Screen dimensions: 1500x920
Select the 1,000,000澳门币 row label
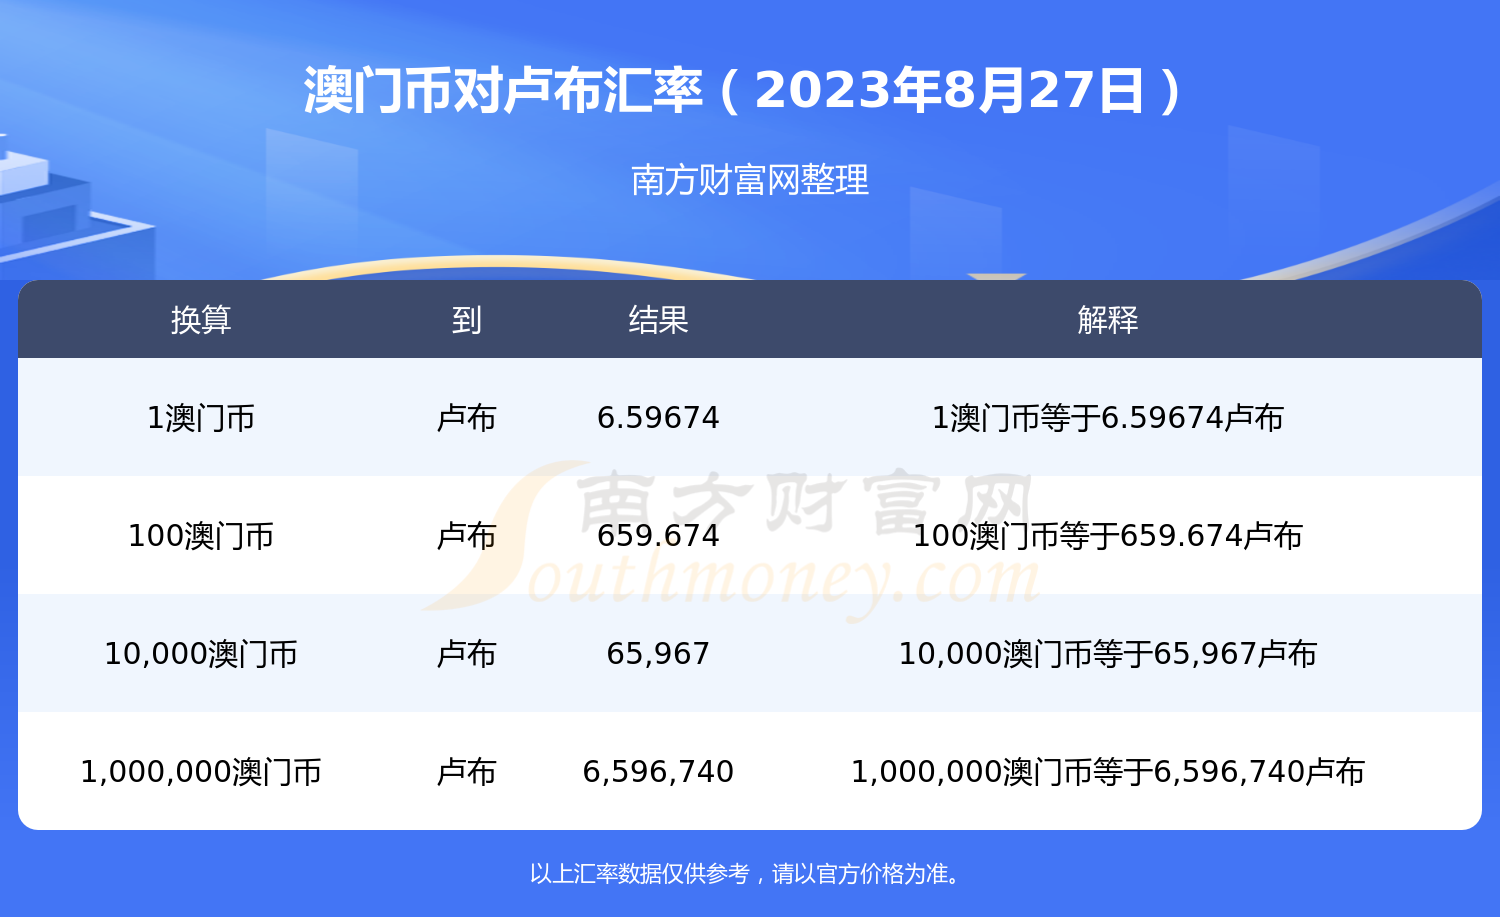204,771
